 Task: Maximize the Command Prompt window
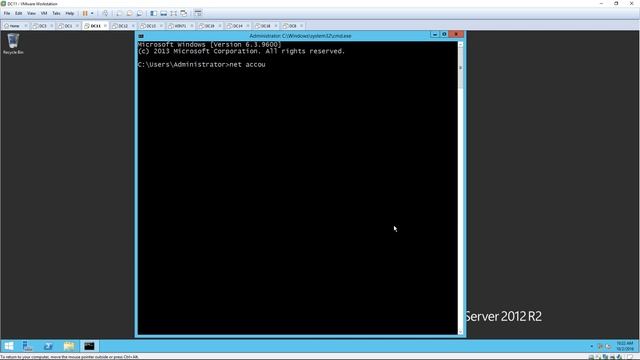click(x=444, y=35)
